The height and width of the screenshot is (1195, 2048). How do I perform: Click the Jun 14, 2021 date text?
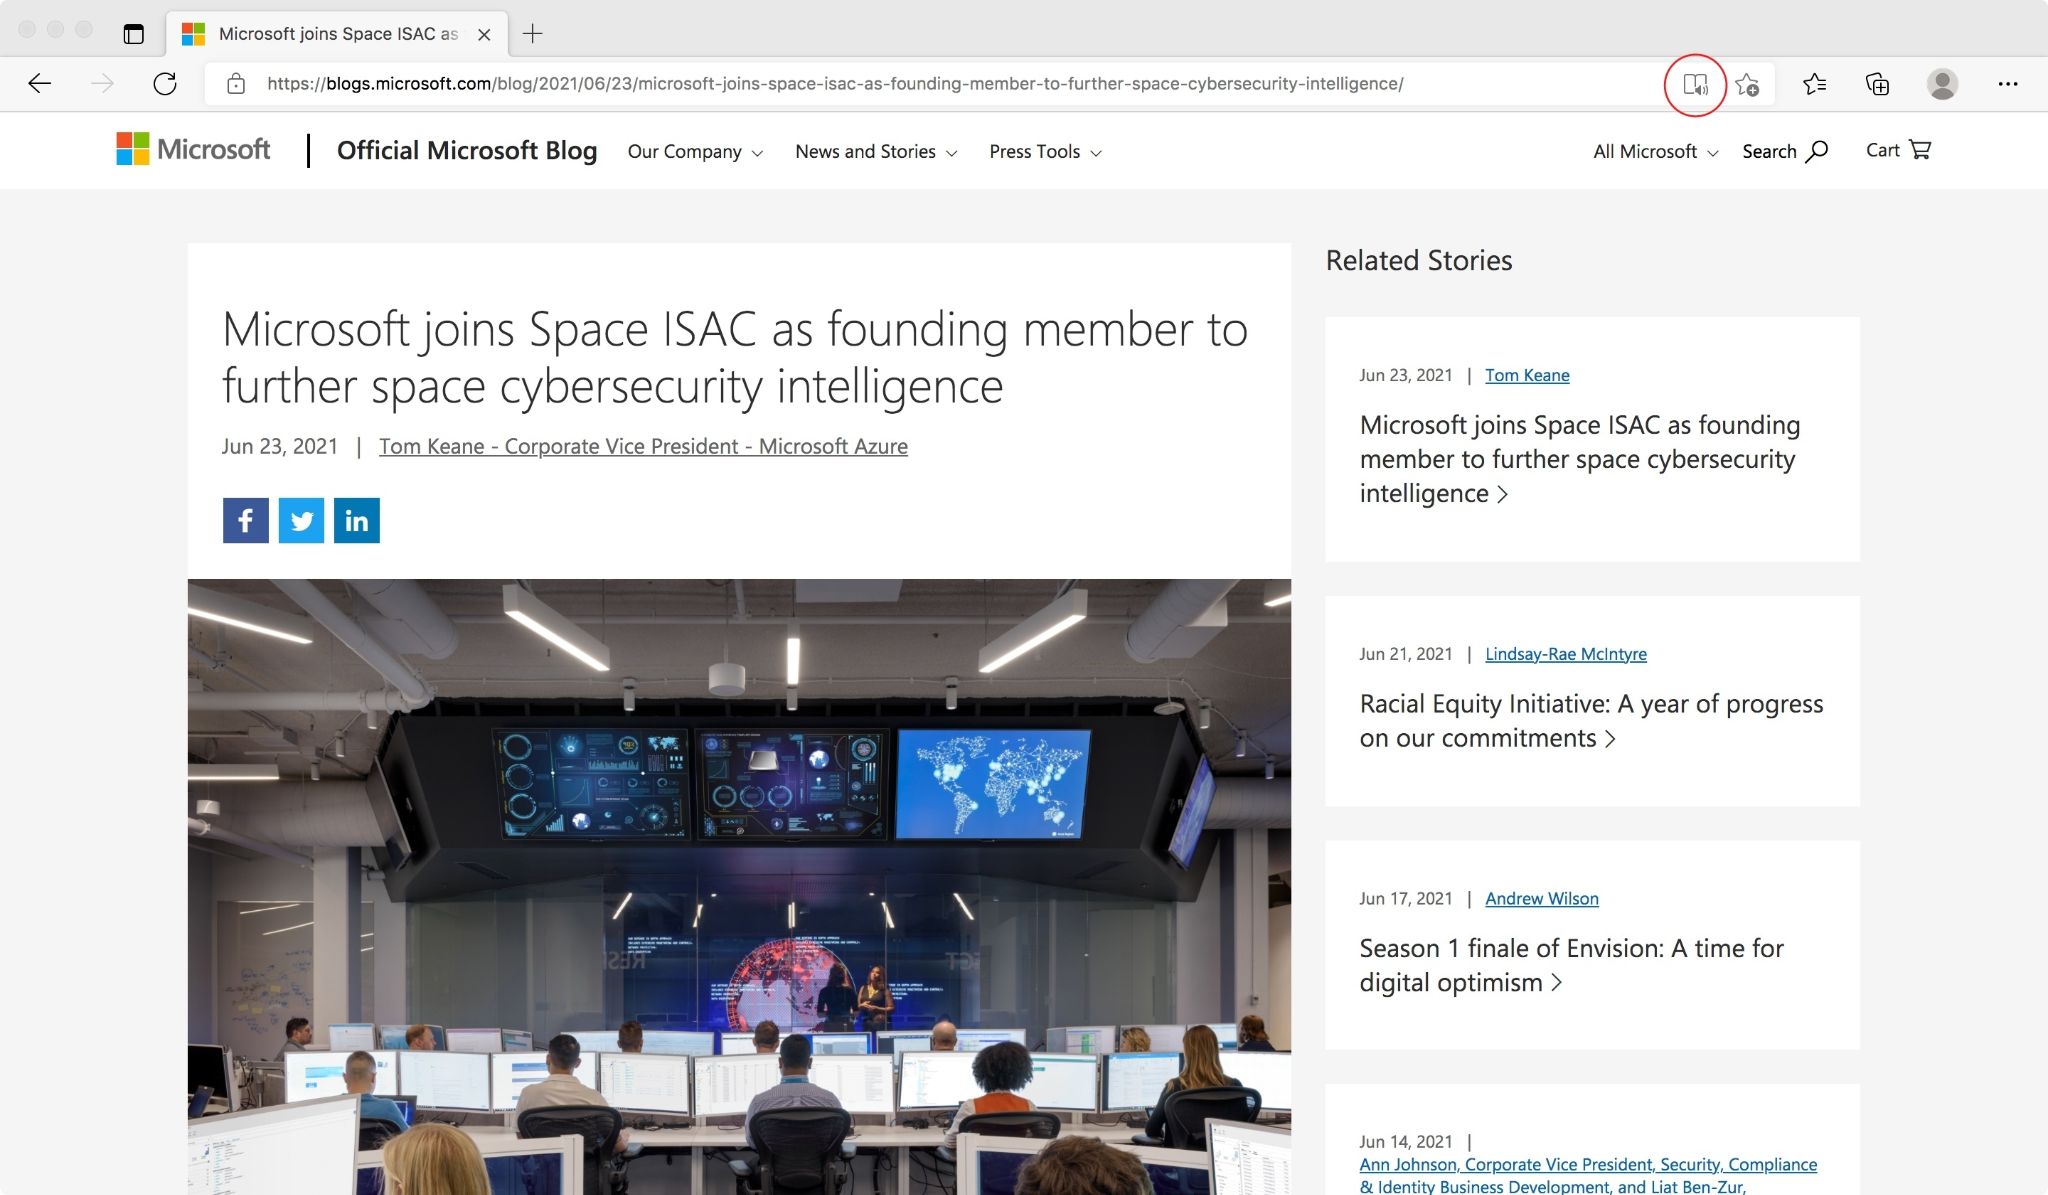point(1405,1142)
